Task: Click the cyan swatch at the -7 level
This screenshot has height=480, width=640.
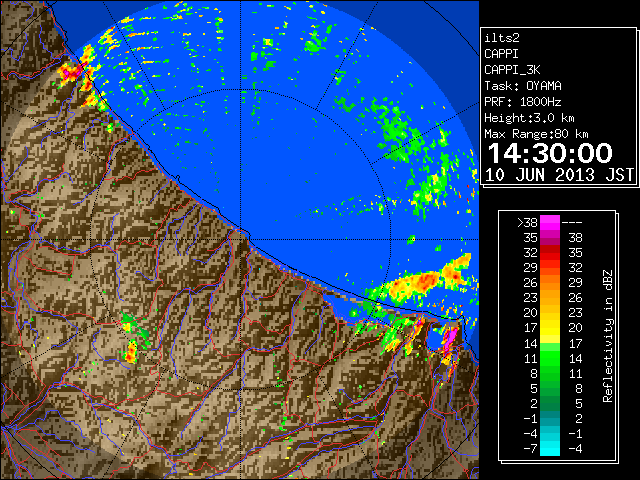Action: [x=549, y=448]
